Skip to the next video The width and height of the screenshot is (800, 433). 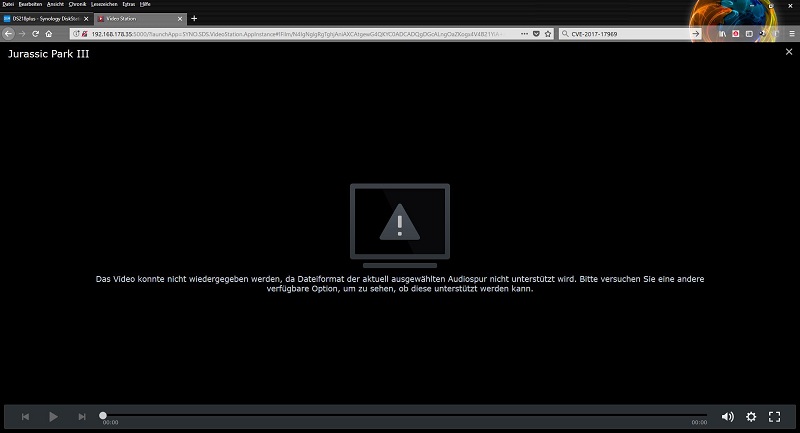pyautogui.click(x=82, y=416)
